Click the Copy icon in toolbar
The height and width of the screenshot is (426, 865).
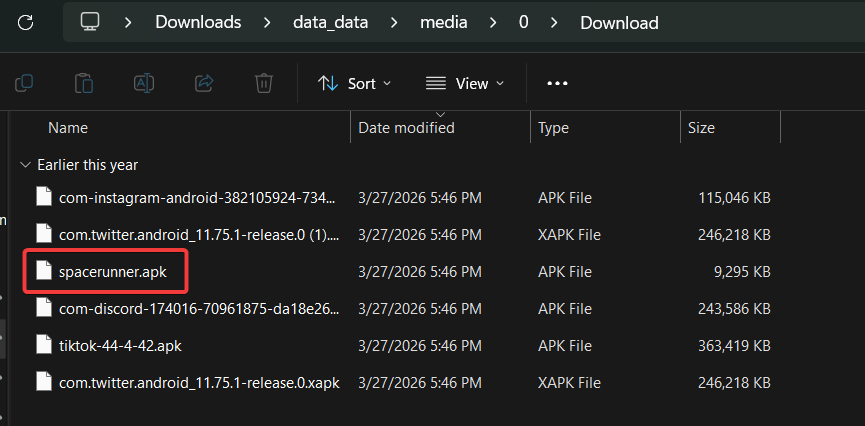coord(24,83)
